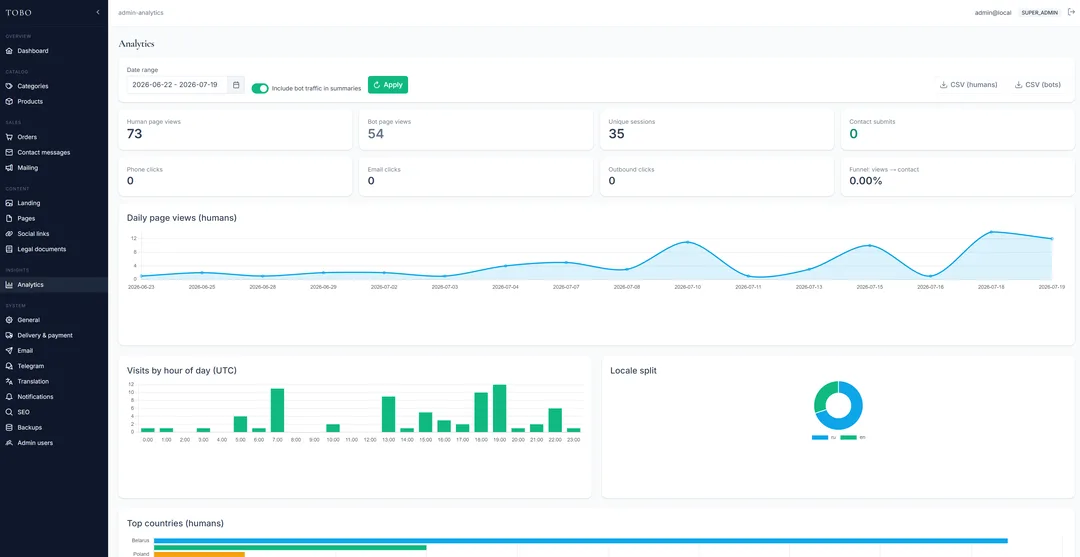Click the Funnel 0.00% value
The image size is (1080, 557).
[866, 181]
